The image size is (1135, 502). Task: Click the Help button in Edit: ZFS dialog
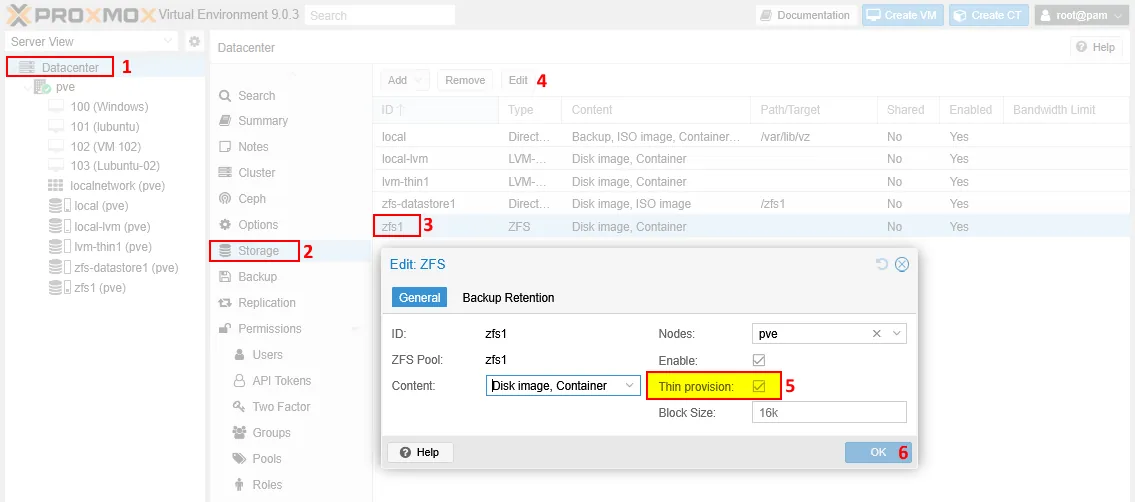pos(420,452)
